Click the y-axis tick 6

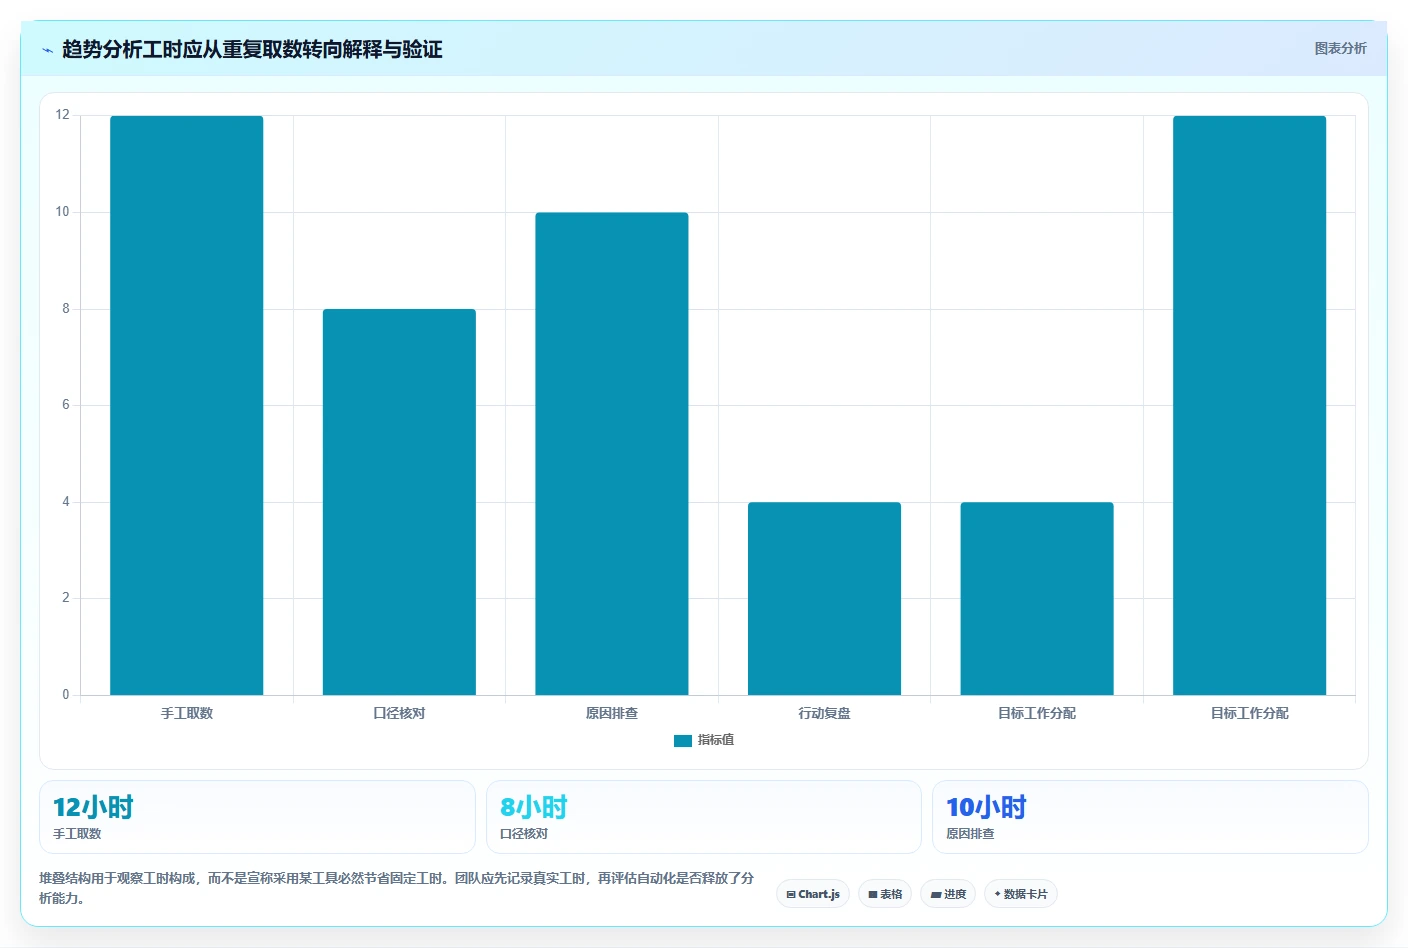pyautogui.click(x=66, y=405)
